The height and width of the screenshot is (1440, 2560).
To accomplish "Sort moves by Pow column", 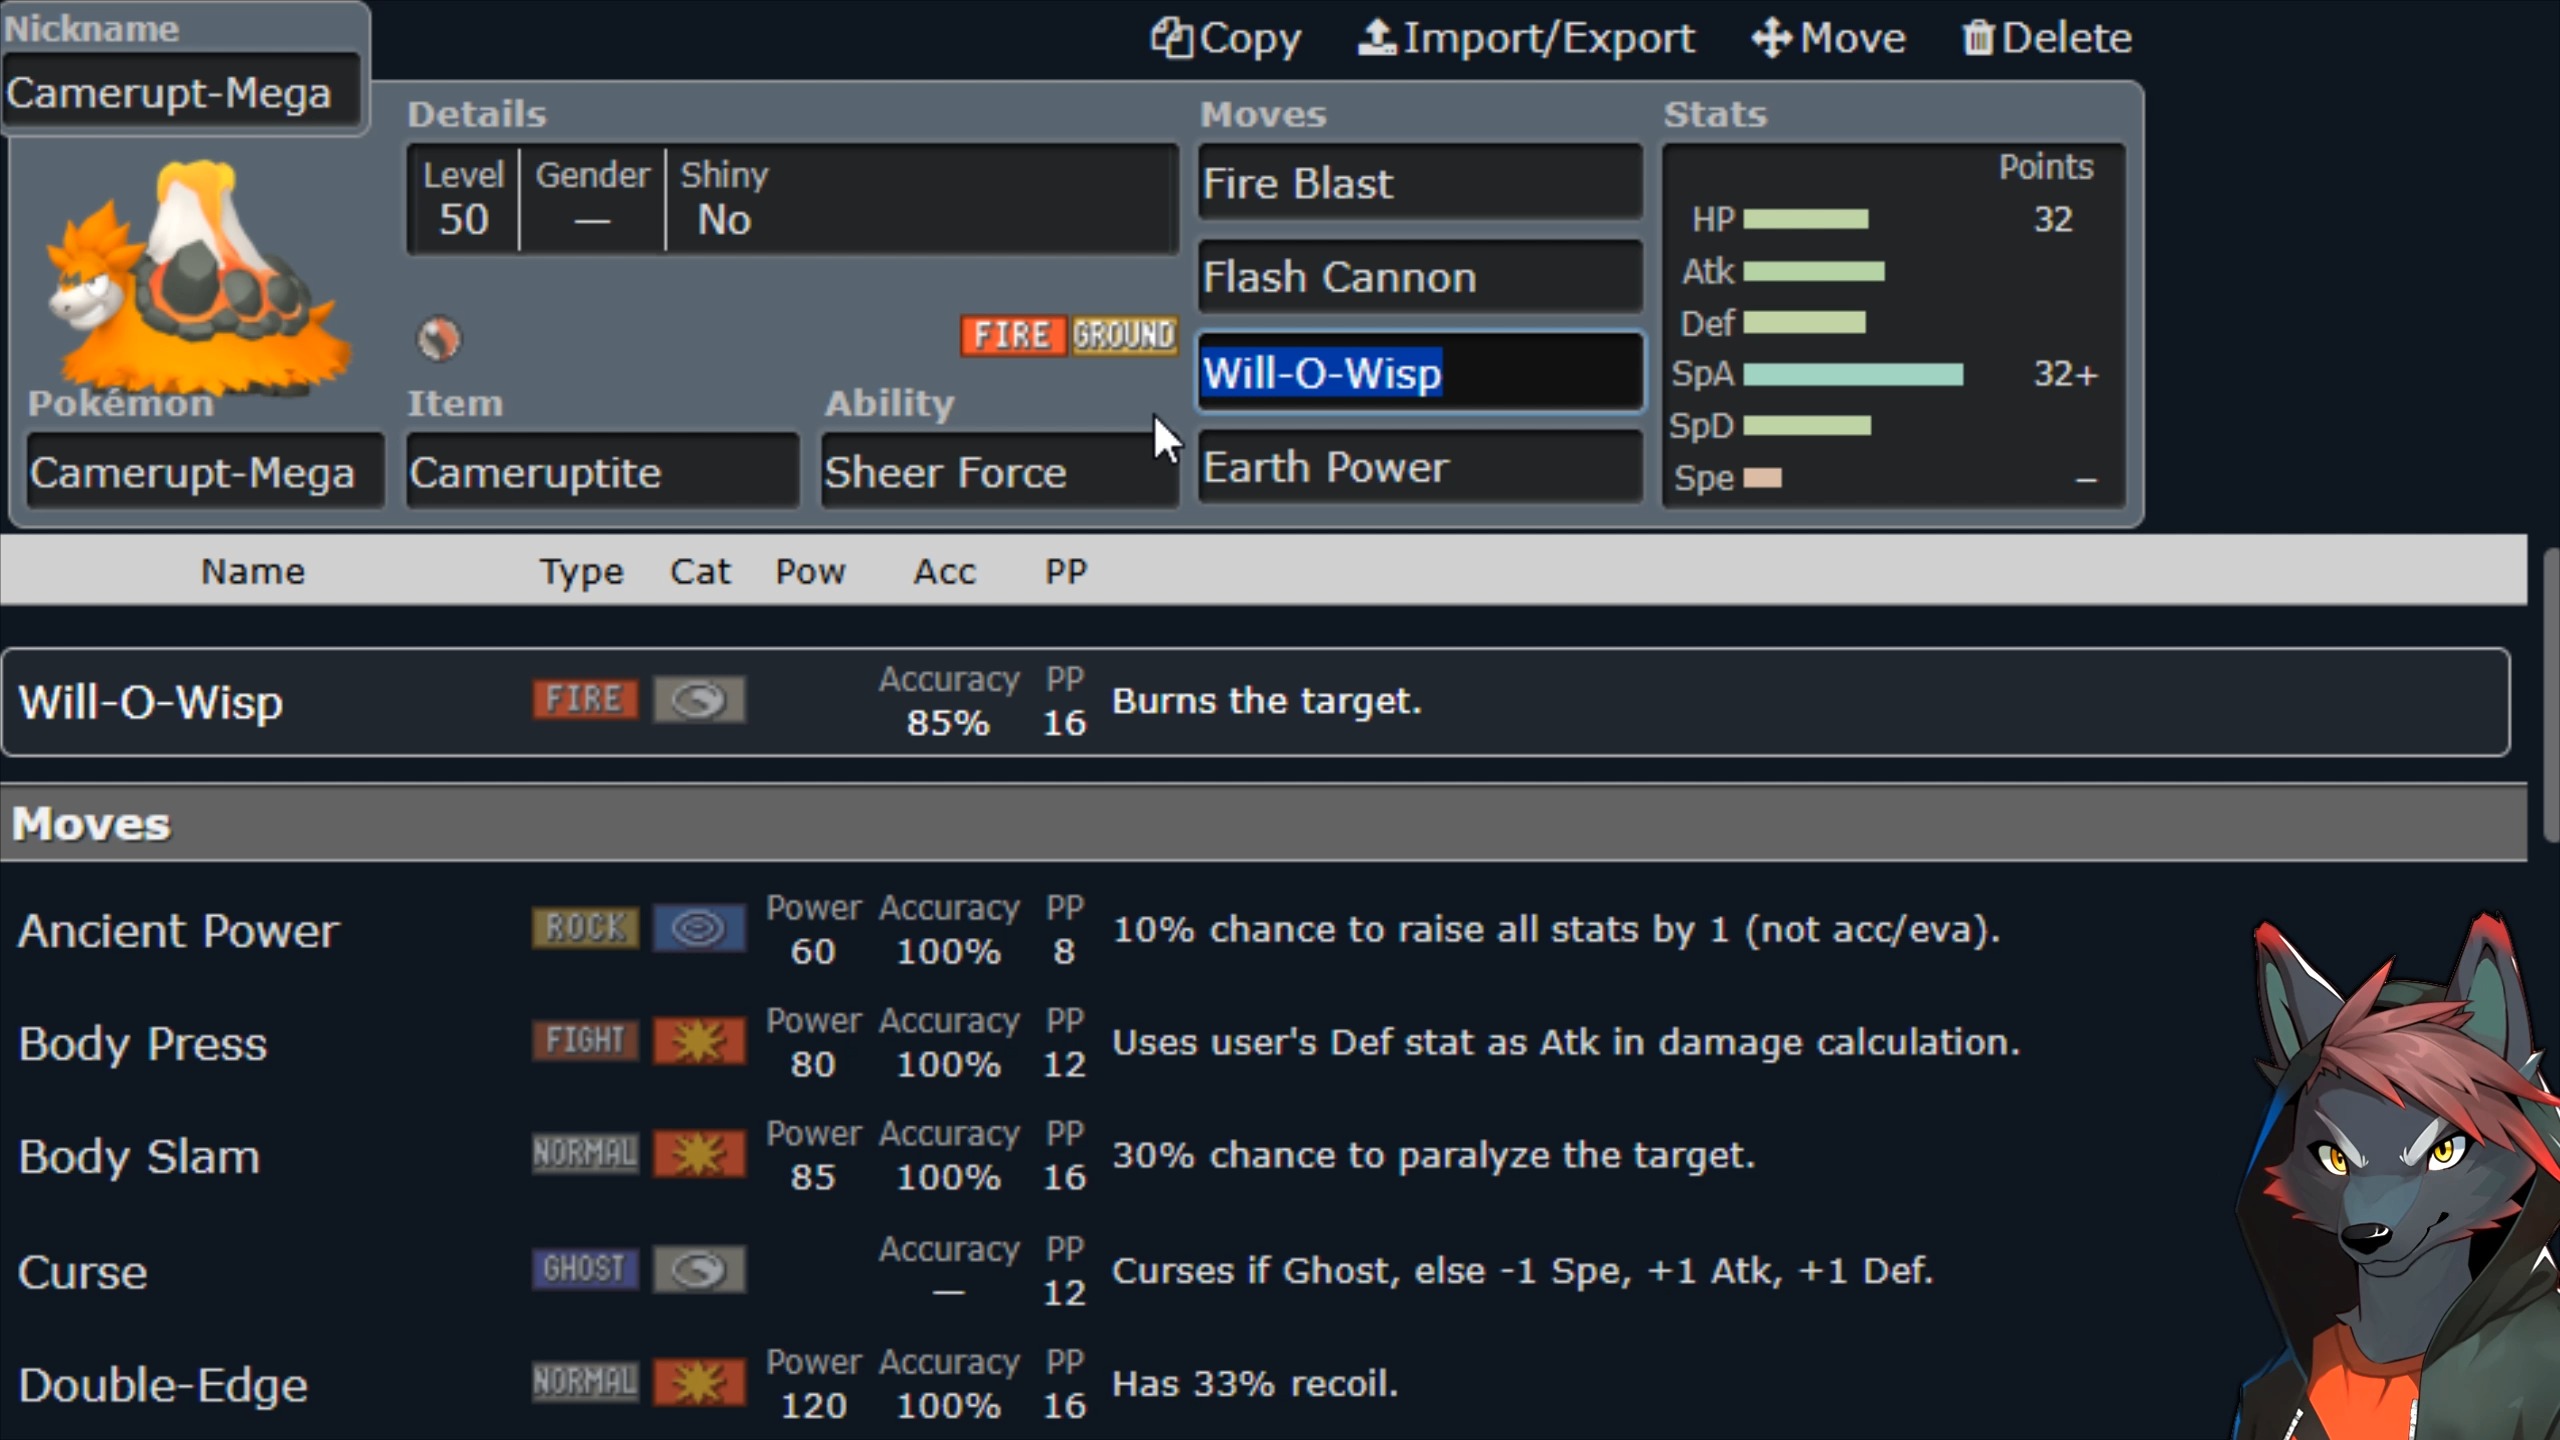I will point(811,571).
